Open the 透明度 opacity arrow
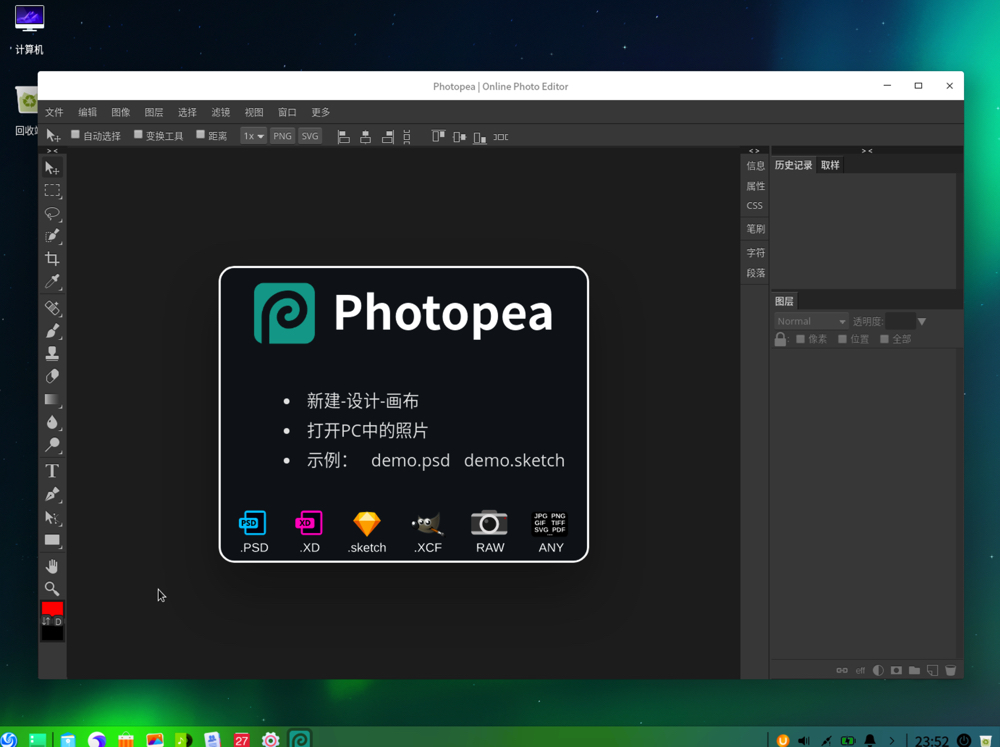 [922, 322]
